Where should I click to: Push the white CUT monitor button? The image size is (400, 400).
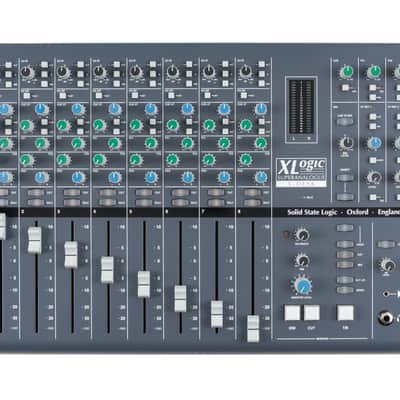click(312, 313)
